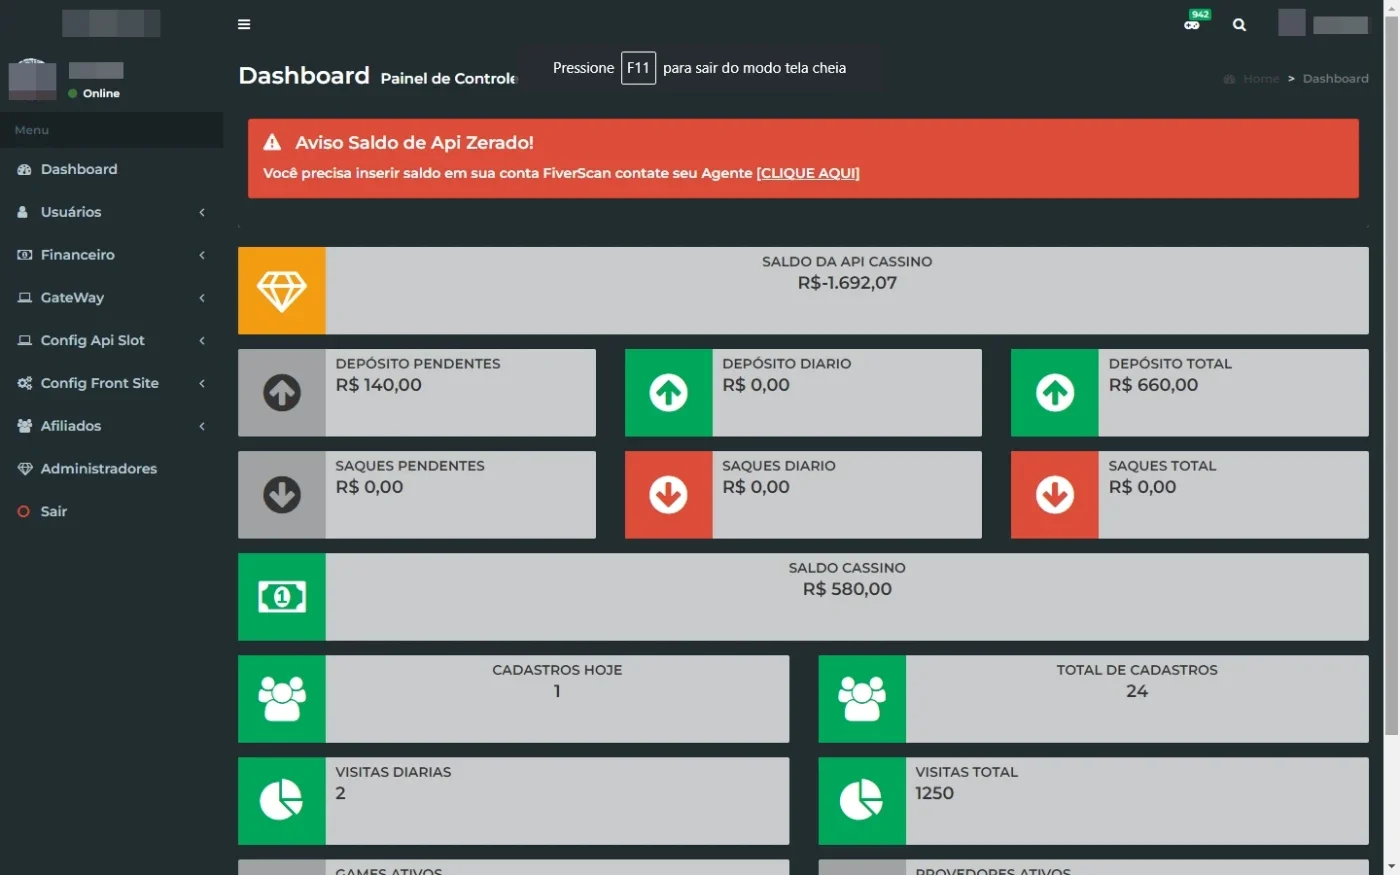
Task: Click the red down-arrow icon for Saques Total
Action: 1055,495
